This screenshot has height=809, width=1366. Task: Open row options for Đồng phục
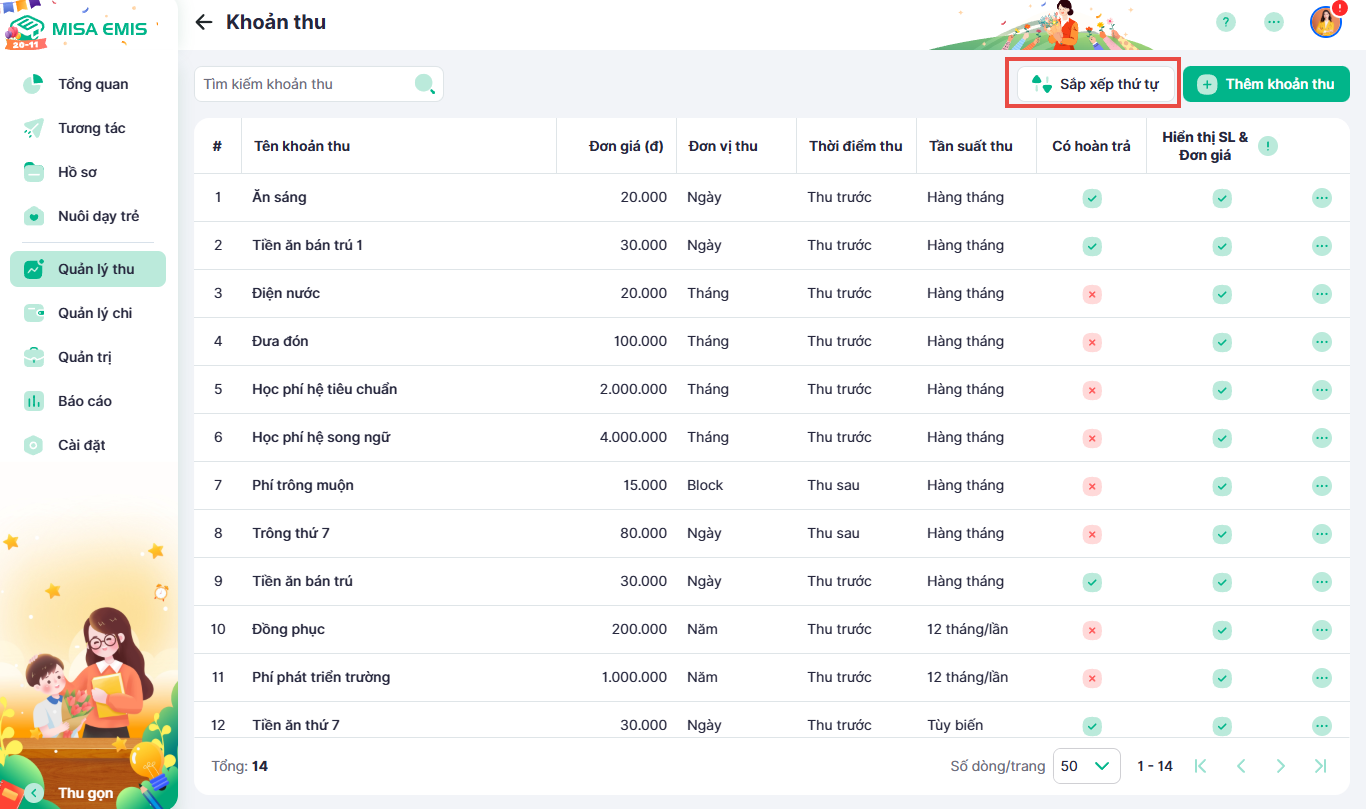1321,630
